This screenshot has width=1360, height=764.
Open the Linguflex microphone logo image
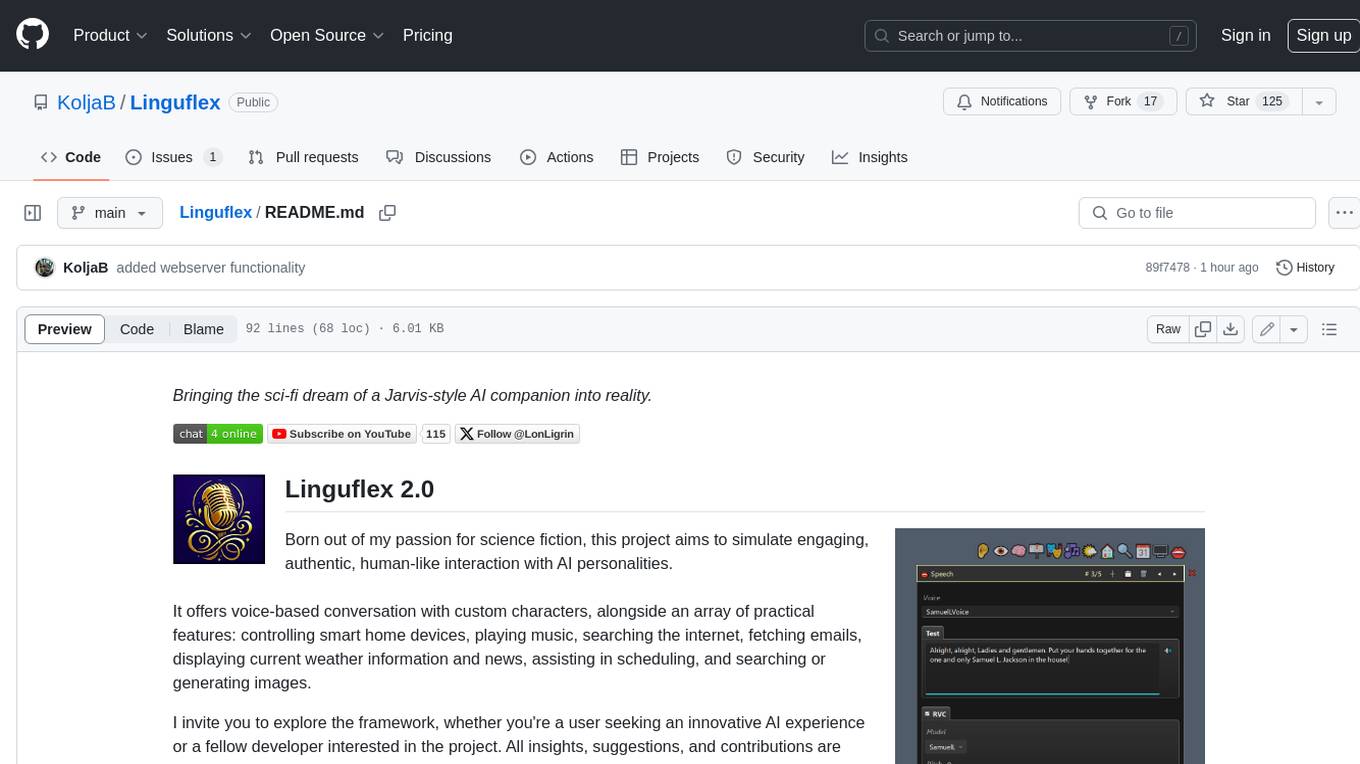click(219, 519)
